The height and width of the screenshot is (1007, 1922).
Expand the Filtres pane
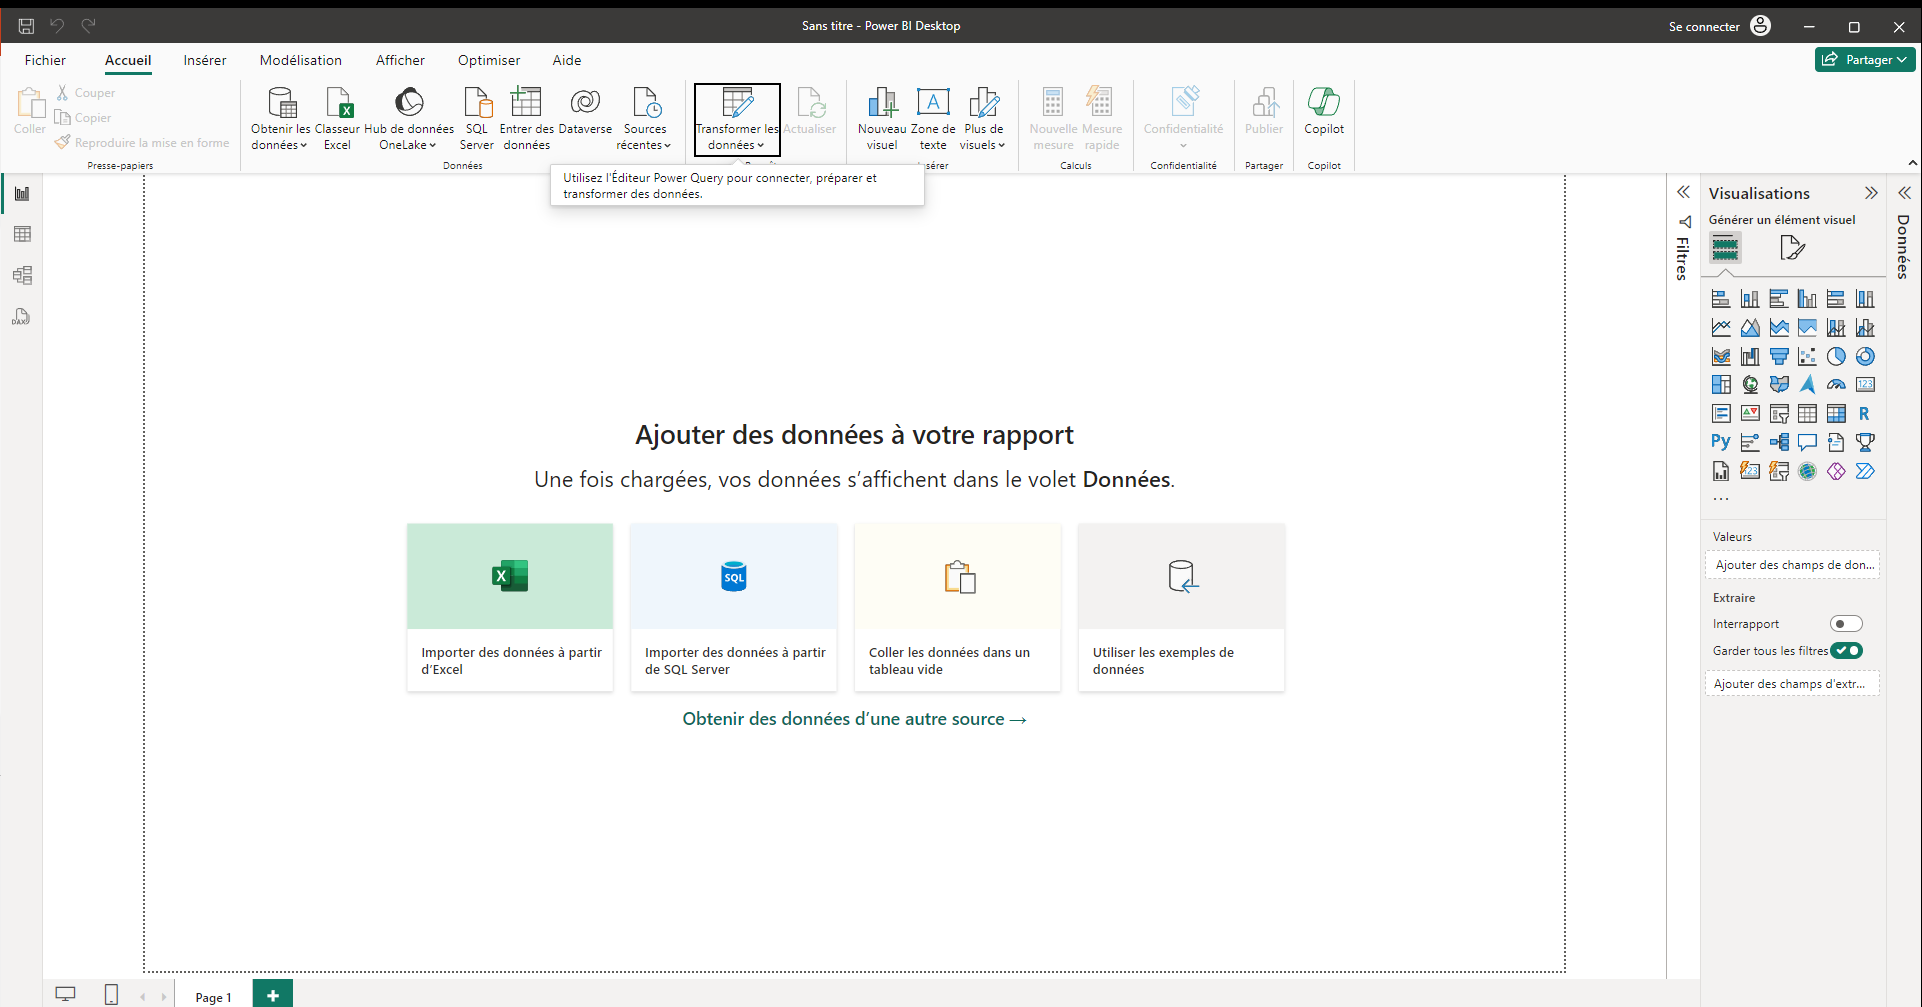click(x=1684, y=192)
